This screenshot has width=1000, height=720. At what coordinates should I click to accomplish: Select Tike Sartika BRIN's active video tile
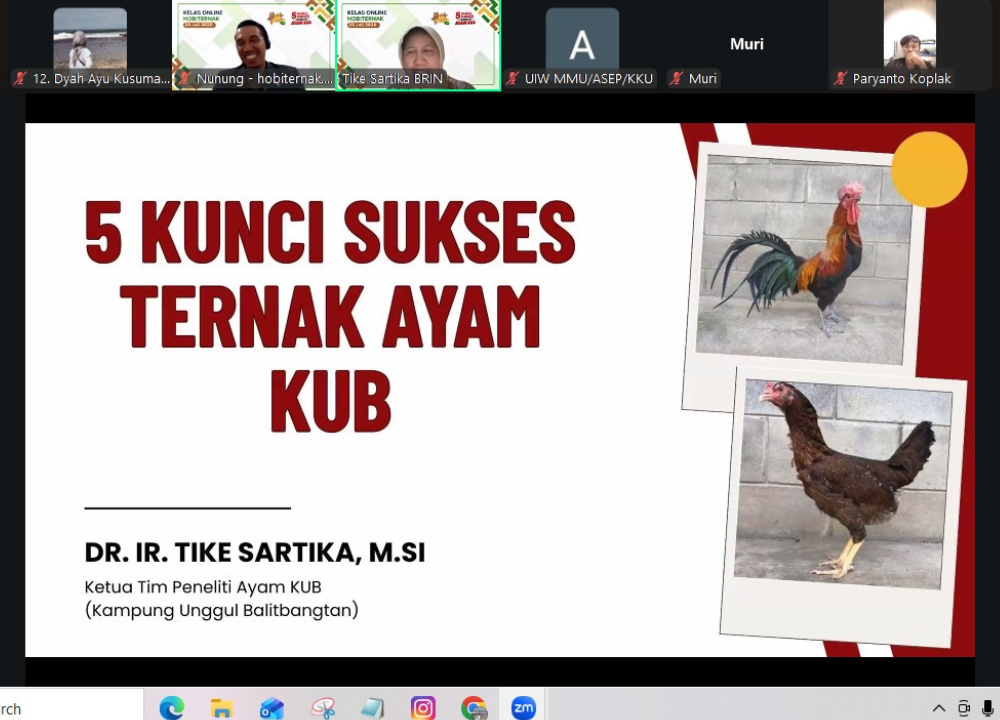[418, 45]
